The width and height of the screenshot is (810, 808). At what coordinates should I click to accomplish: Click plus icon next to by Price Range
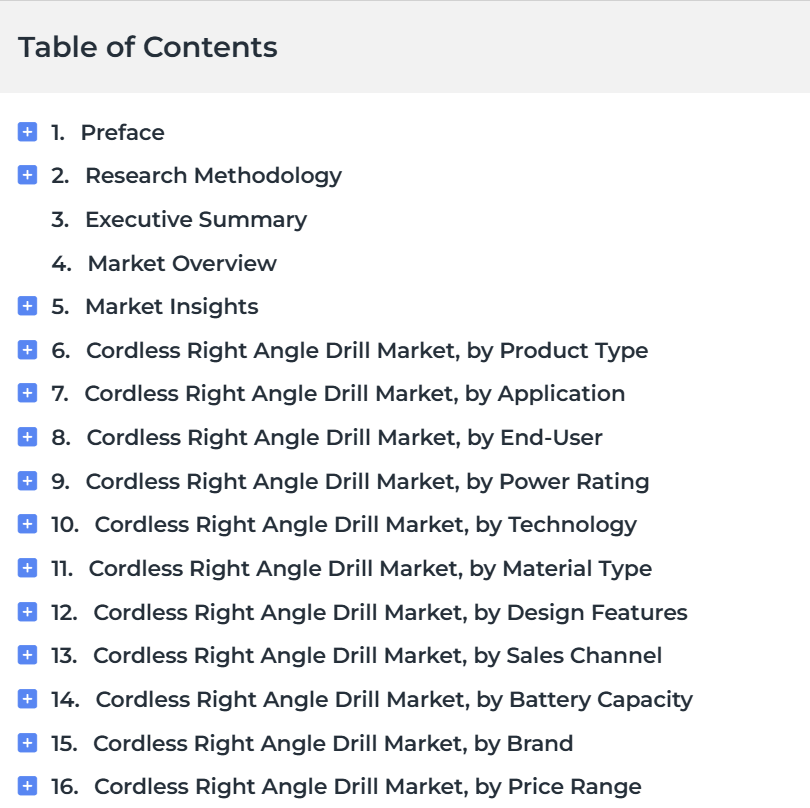click(x=27, y=787)
